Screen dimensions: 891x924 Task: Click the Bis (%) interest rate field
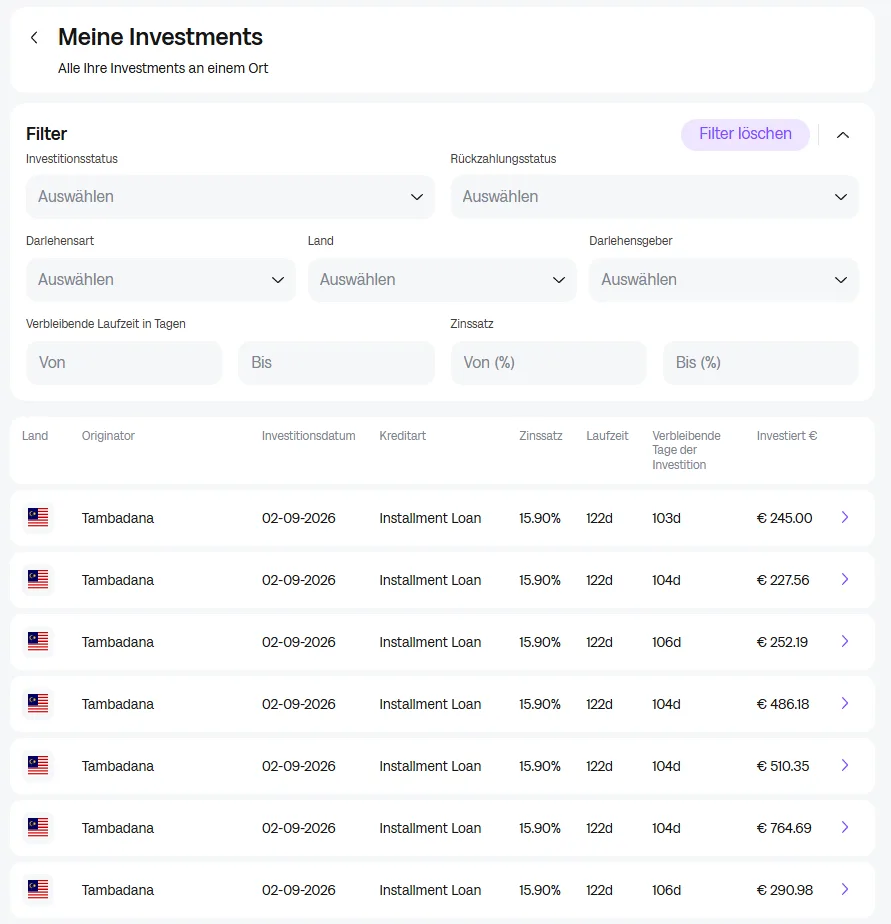pyautogui.click(x=761, y=363)
